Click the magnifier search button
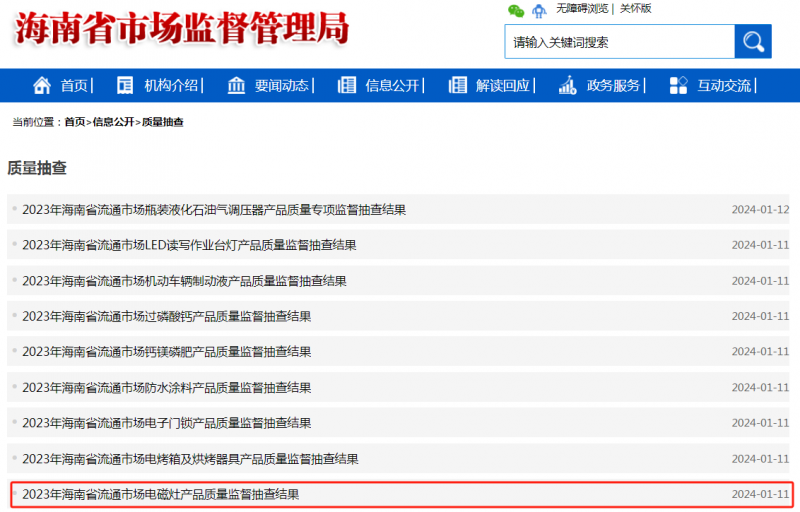Image resolution: width=800 pixels, height=512 pixels. coord(753,42)
